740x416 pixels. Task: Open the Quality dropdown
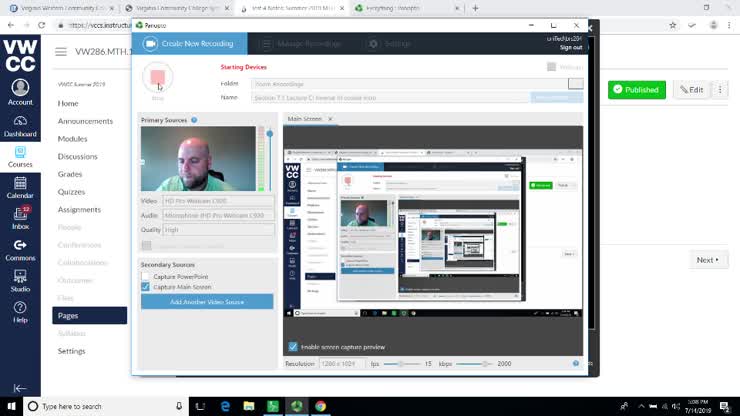(217, 229)
